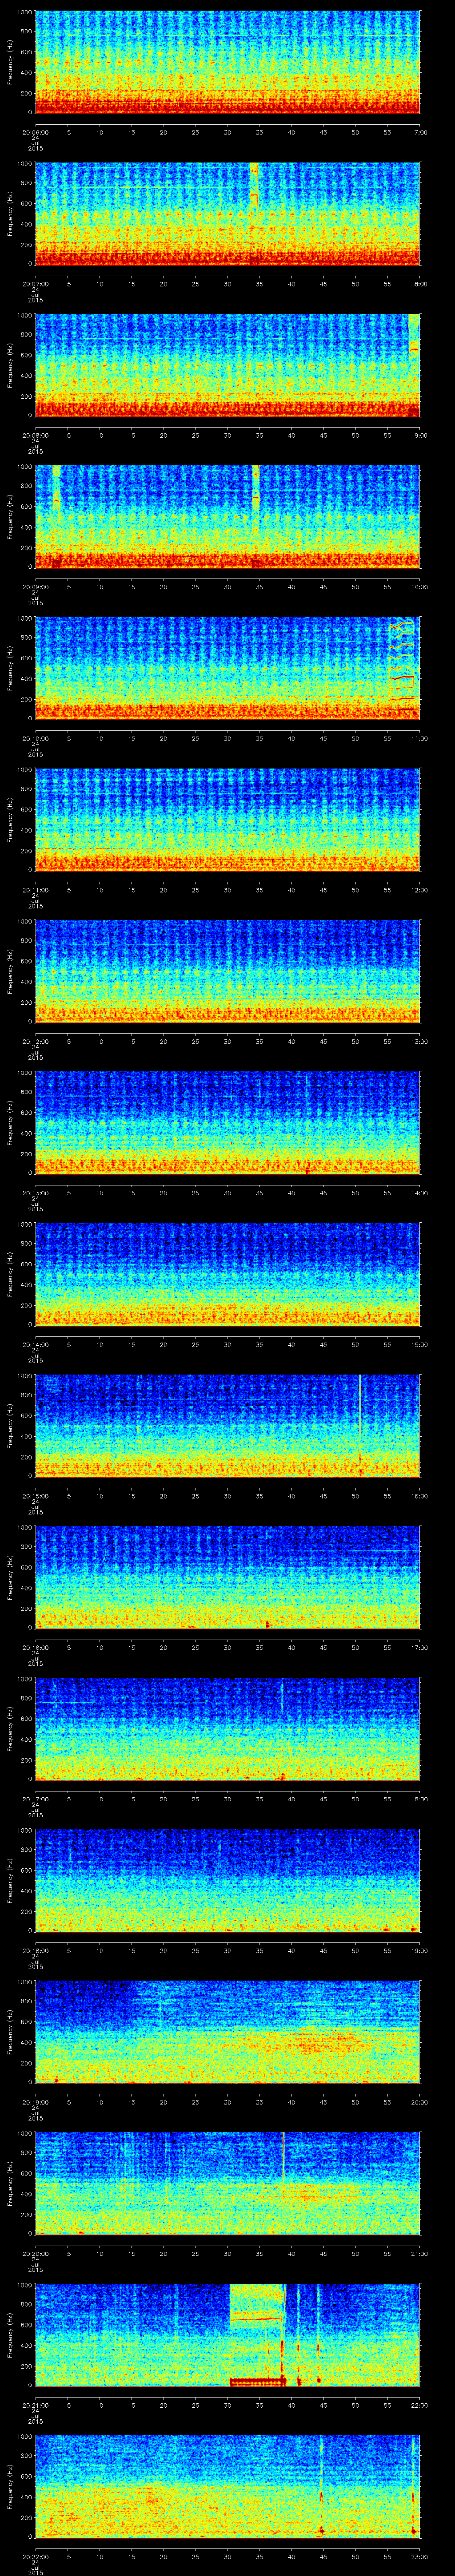Open the spectrogram panel starting at 20:19:00

[x=228, y=2032]
